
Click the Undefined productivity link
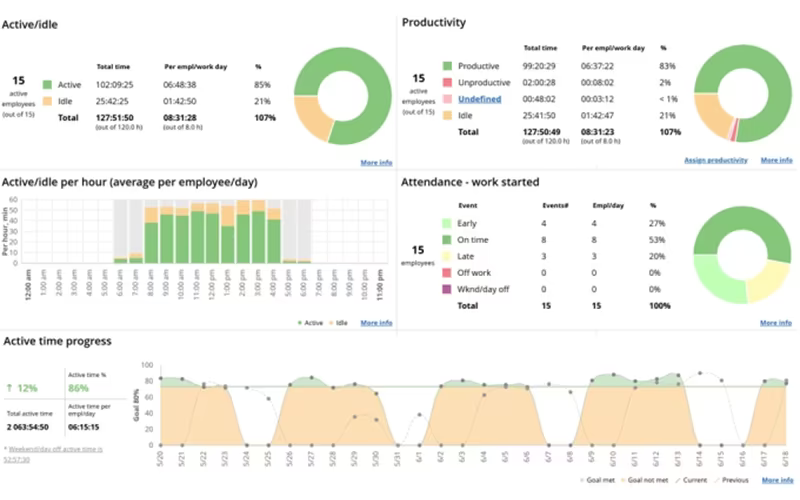point(479,99)
